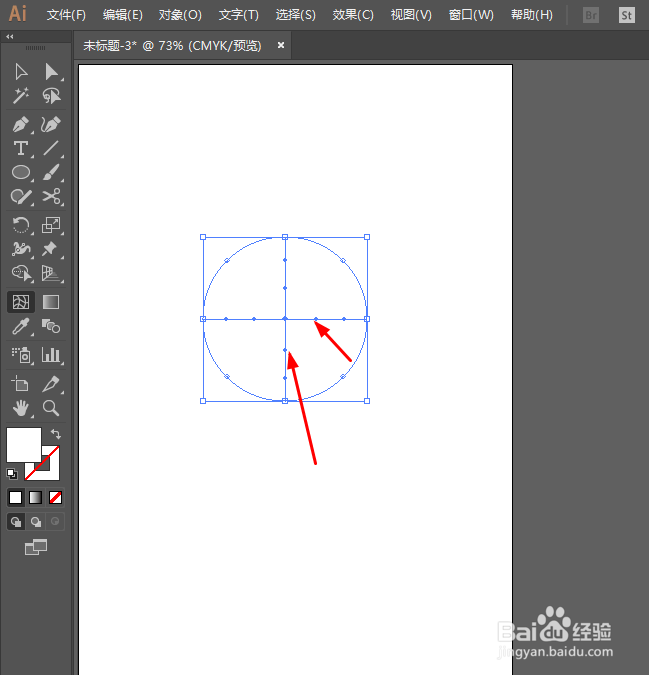Select the Gradient tool

tap(51, 302)
